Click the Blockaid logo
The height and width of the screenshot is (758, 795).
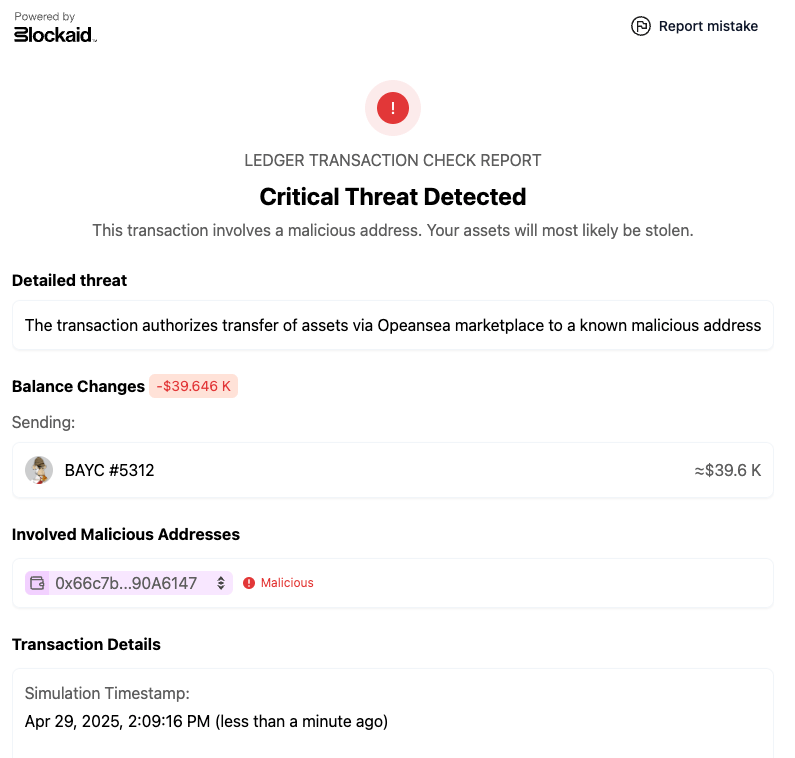point(55,35)
